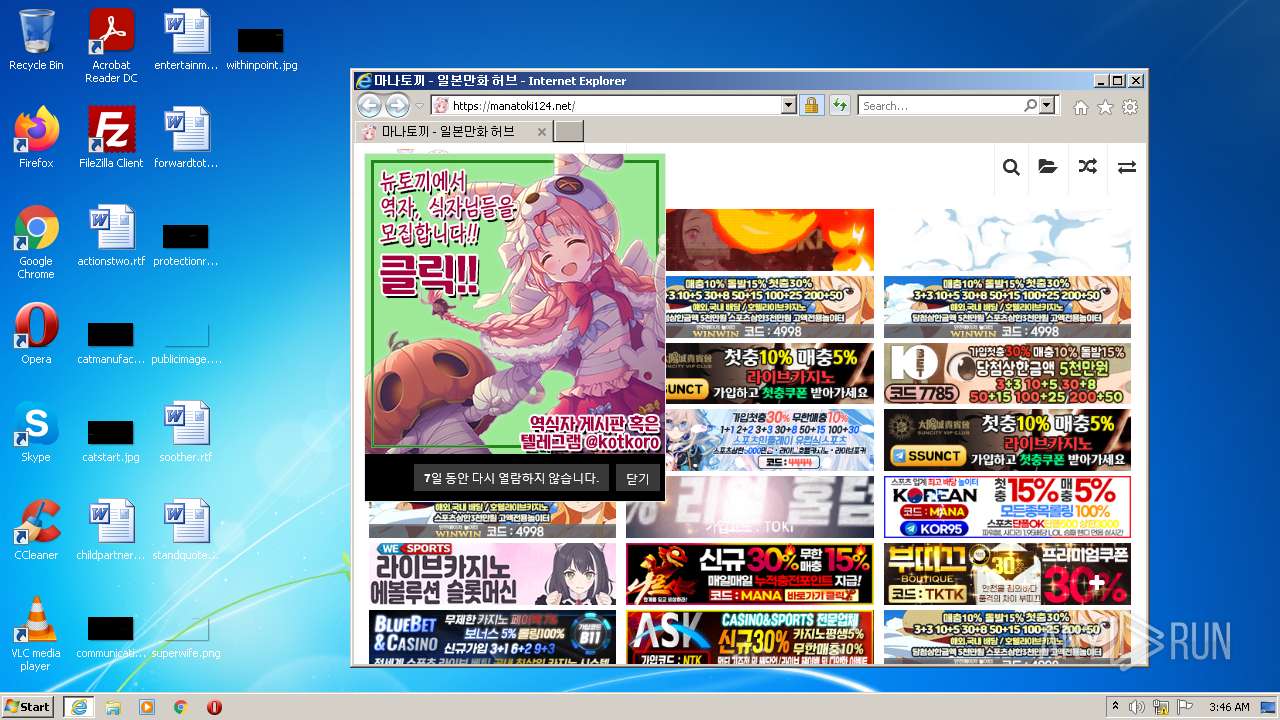Open Skype desktop shortcut
The width and height of the screenshot is (1280, 720).
(x=36, y=432)
